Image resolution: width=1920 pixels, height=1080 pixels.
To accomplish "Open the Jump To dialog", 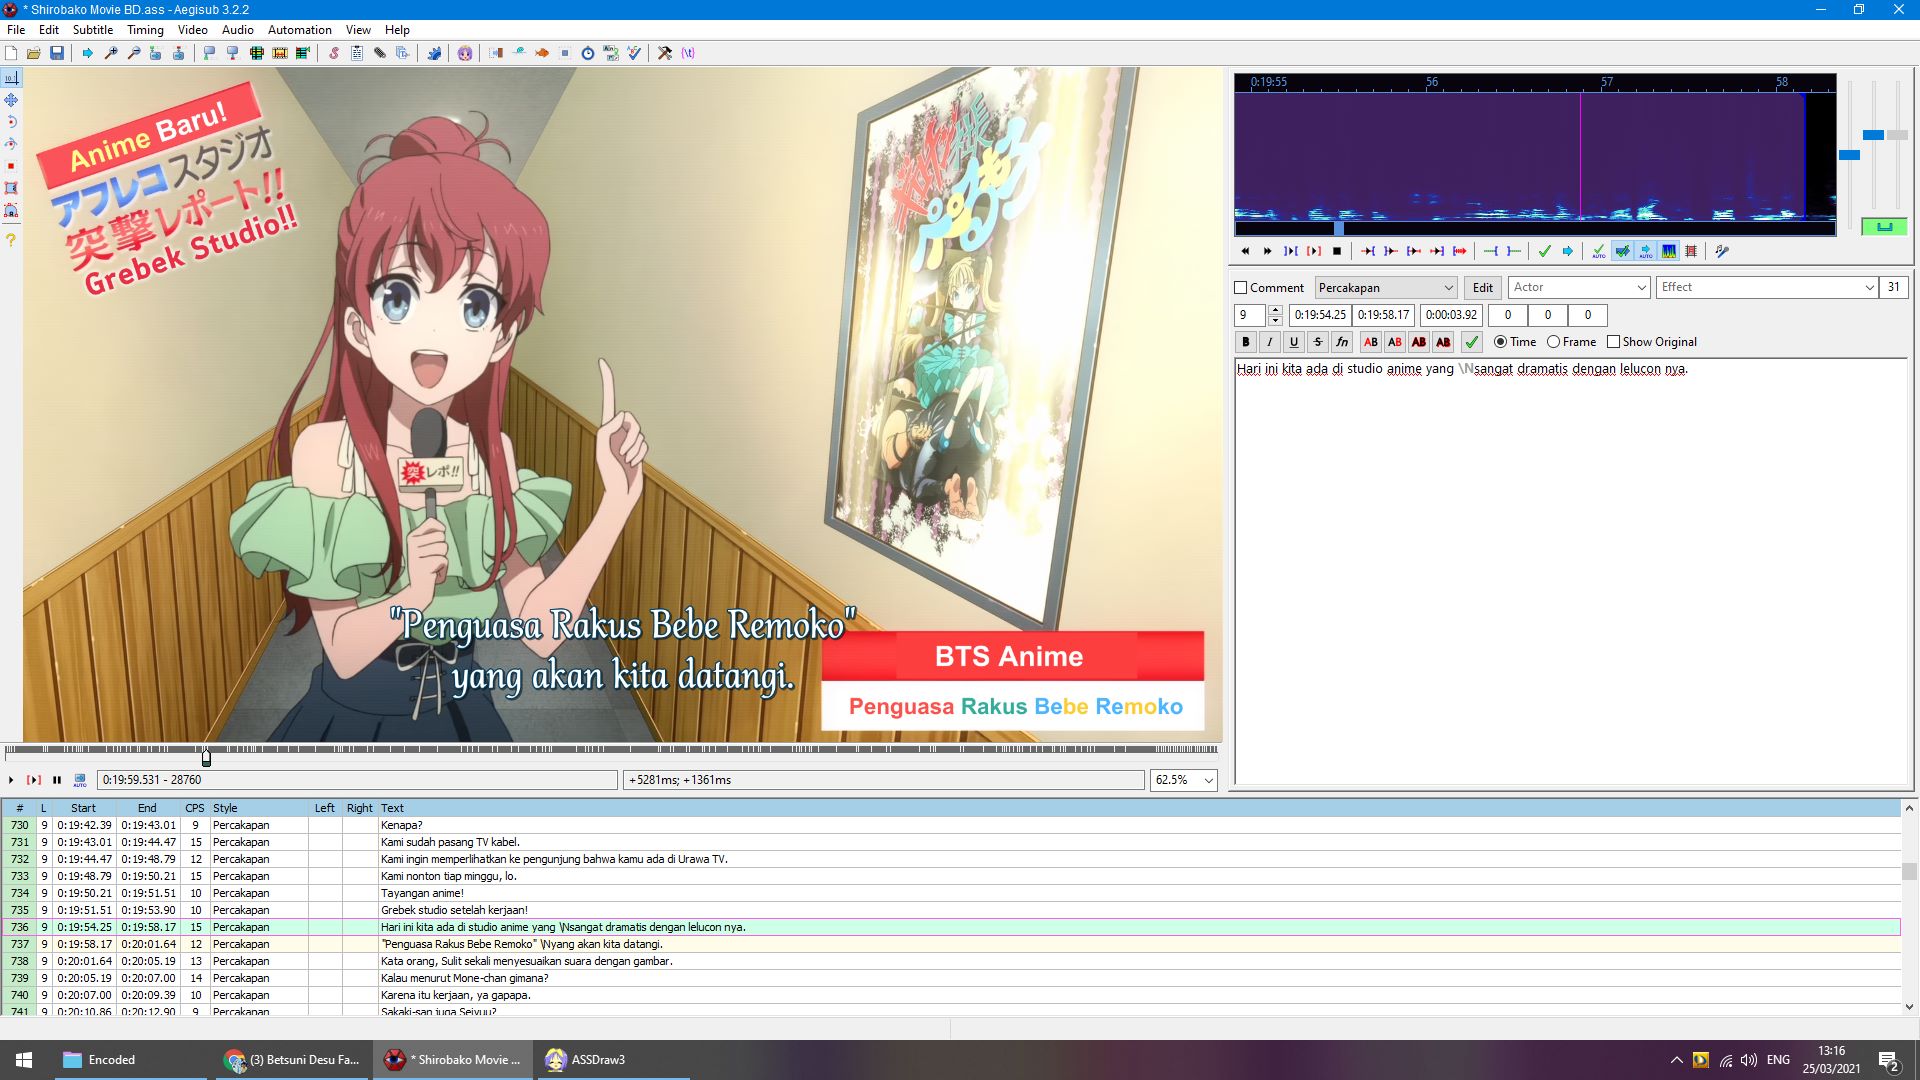I will pos(88,53).
